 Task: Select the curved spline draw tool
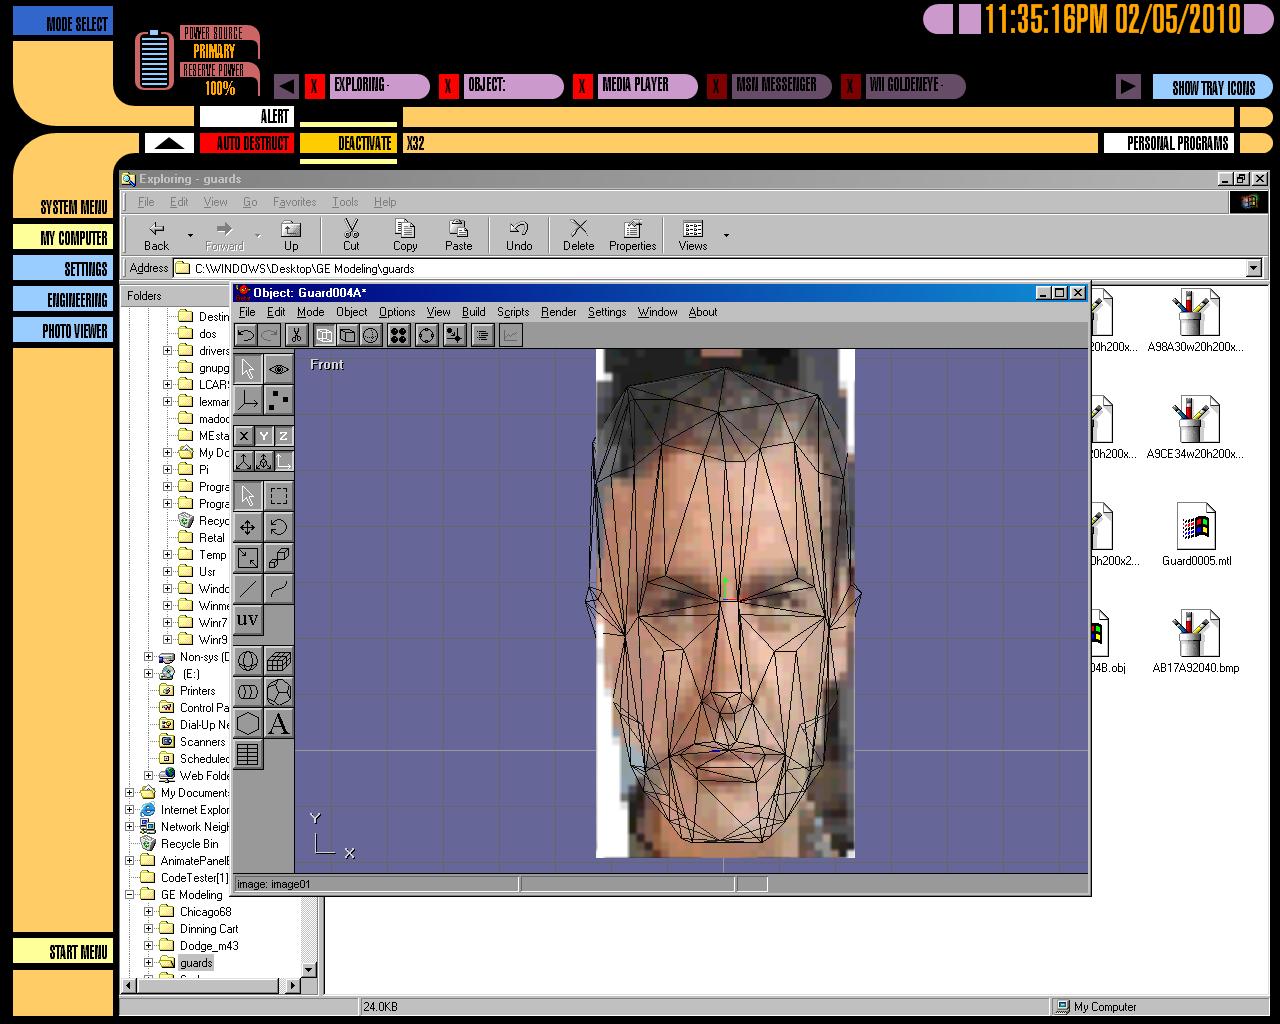coord(279,589)
